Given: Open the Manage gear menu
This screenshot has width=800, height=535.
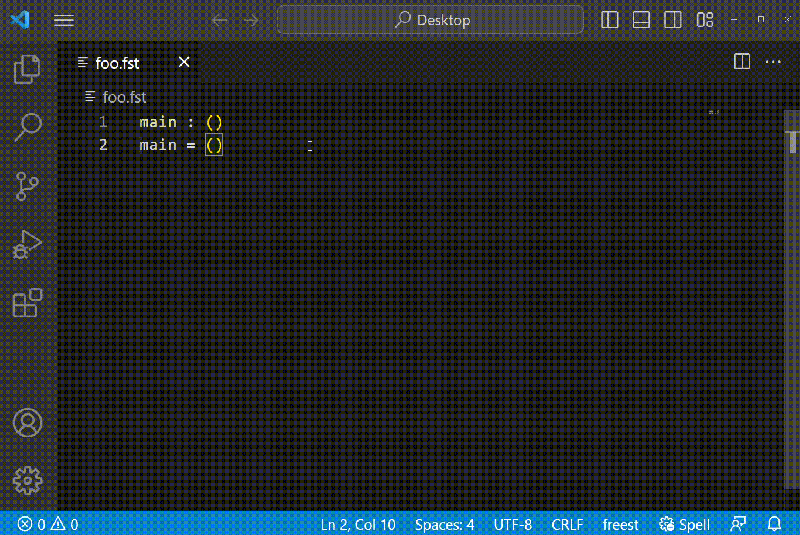Looking at the screenshot, I should click(x=28, y=480).
